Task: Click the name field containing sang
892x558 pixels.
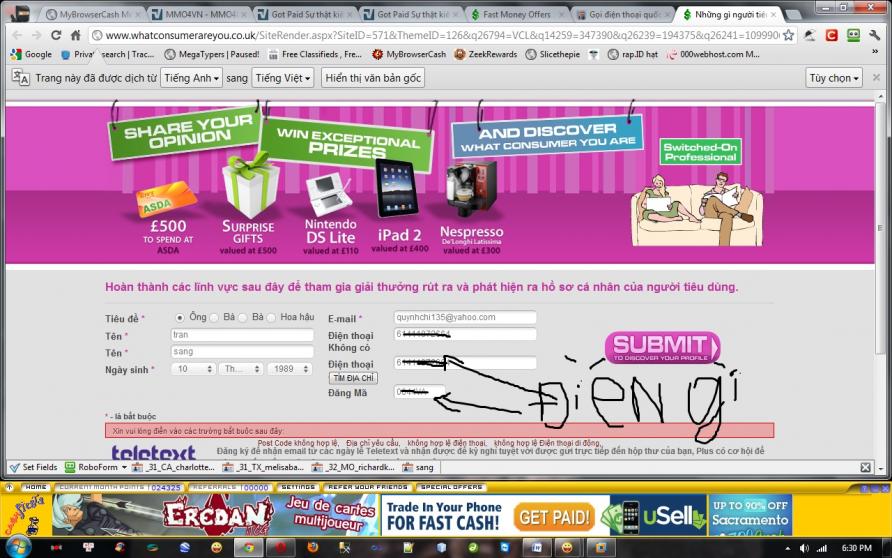Action: 242,352
